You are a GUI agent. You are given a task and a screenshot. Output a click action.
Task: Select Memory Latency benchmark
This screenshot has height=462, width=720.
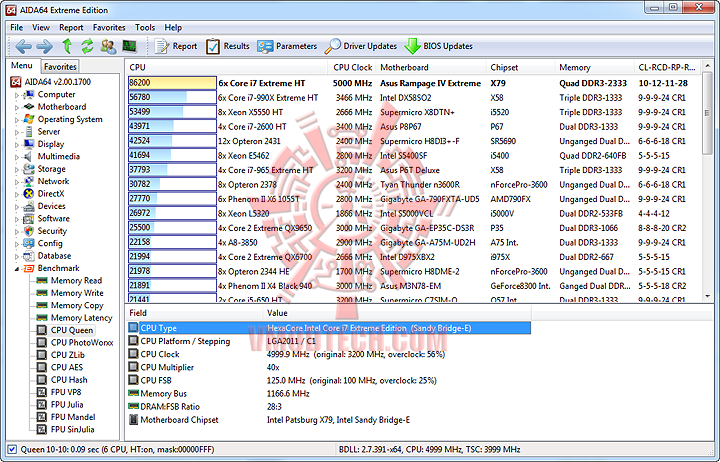click(81, 318)
